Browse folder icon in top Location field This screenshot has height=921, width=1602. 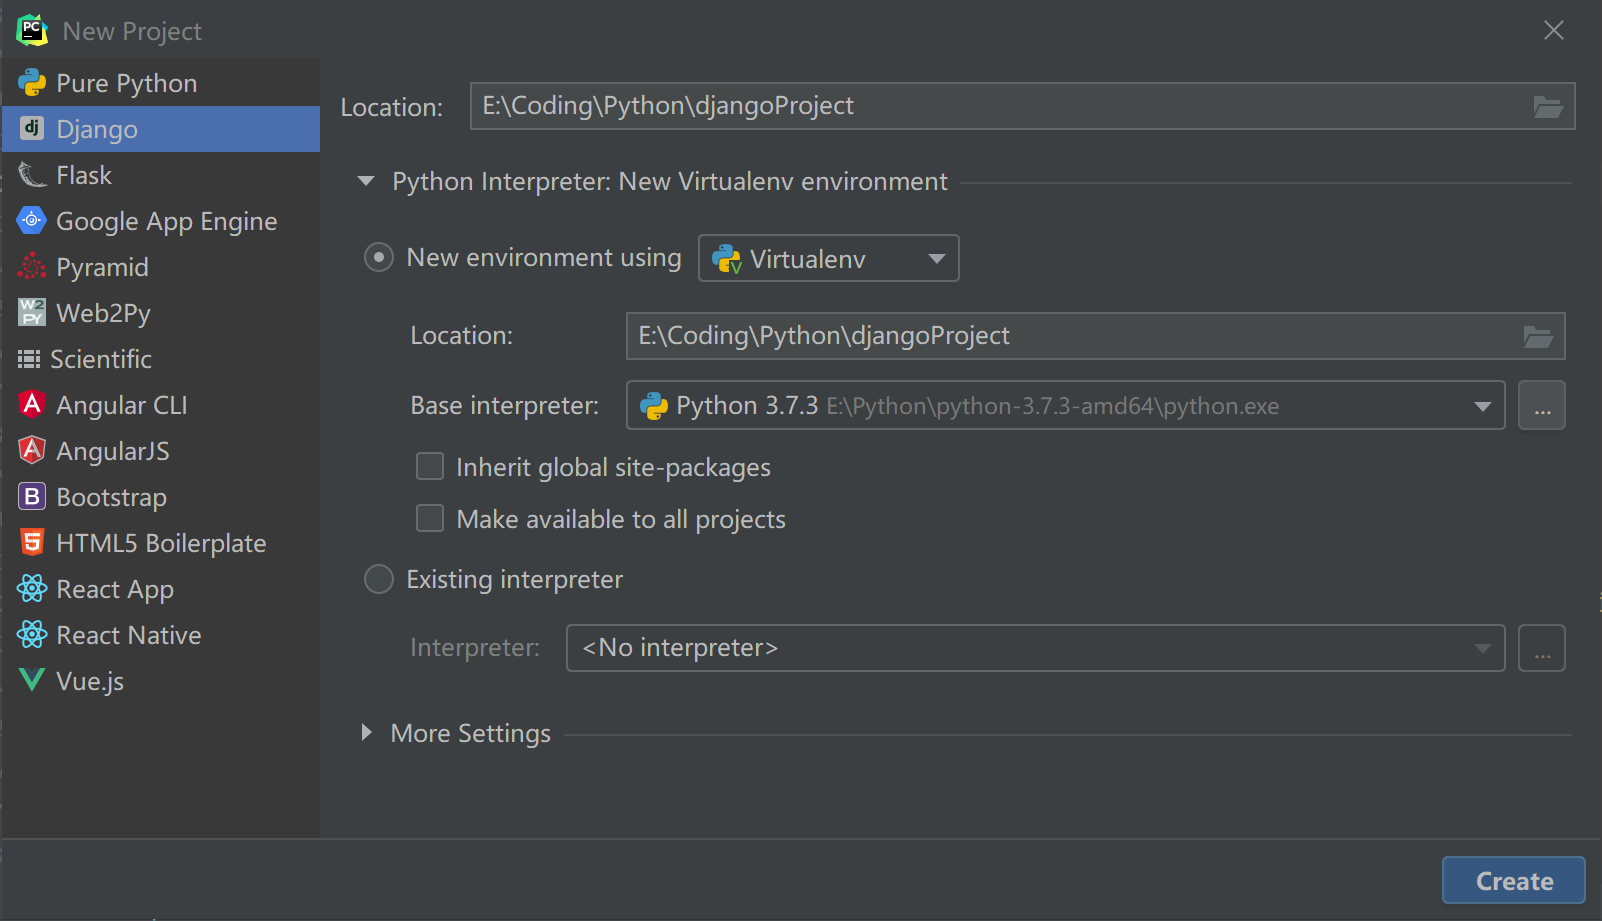[1547, 107]
